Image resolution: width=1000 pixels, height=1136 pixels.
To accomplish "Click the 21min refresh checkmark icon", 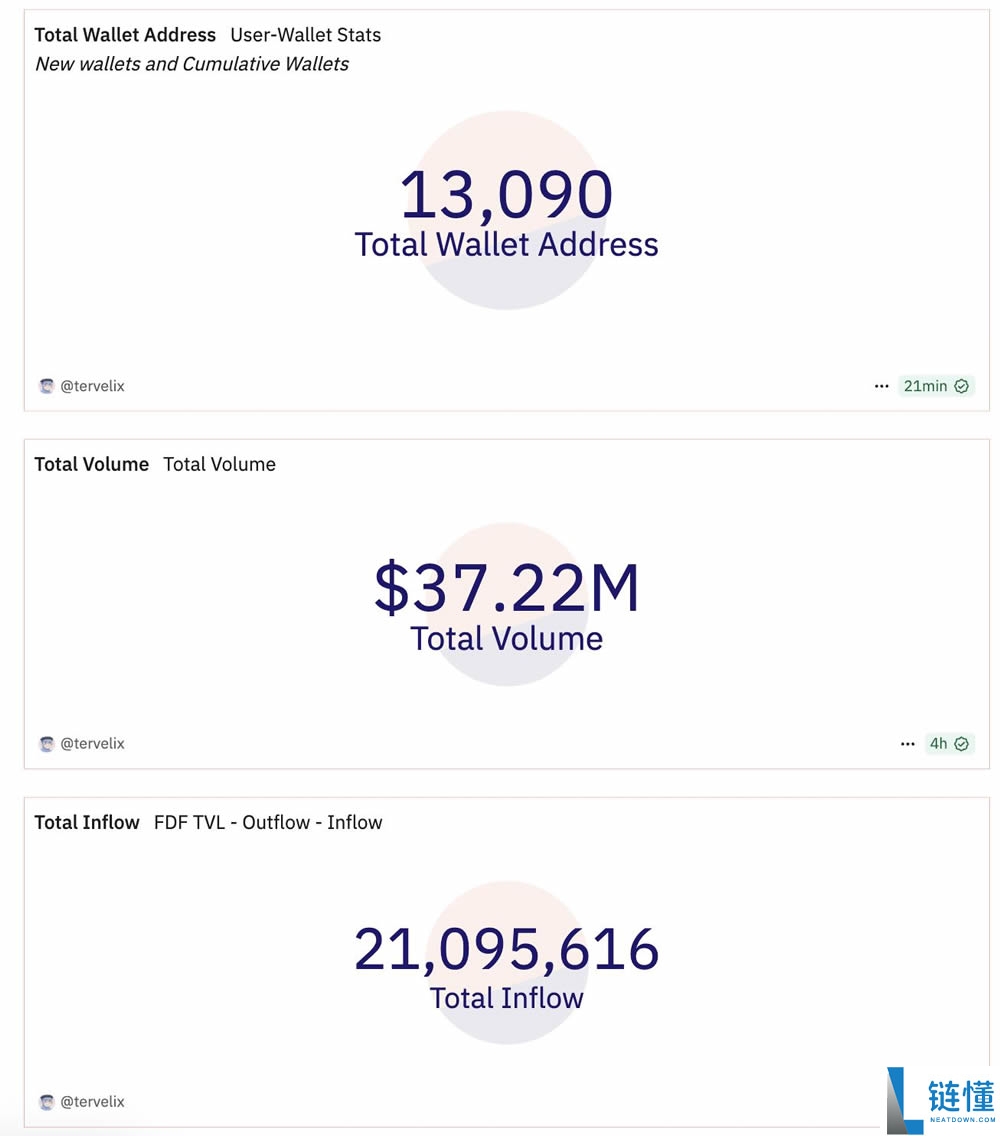I will click(962, 386).
